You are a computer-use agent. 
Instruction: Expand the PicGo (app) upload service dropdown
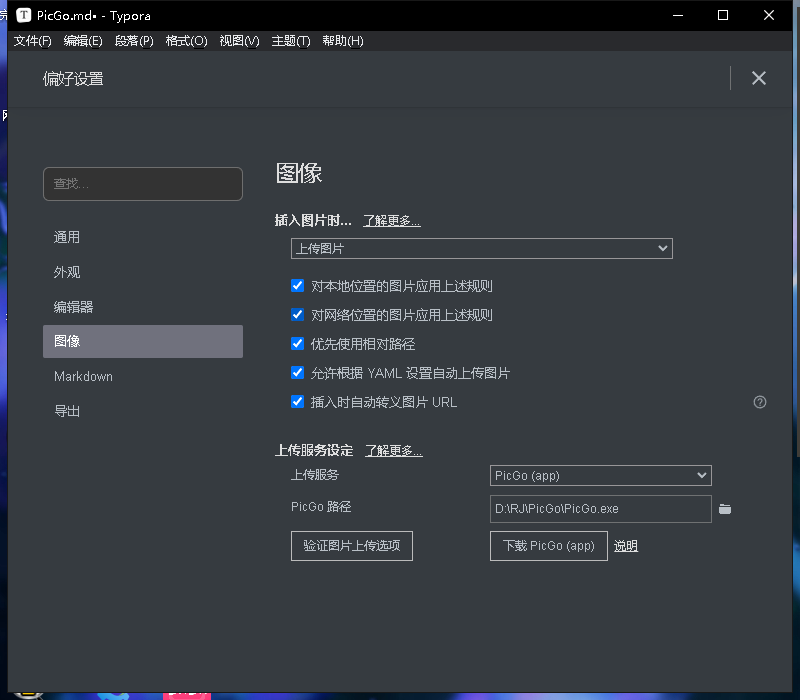tap(600, 476)
